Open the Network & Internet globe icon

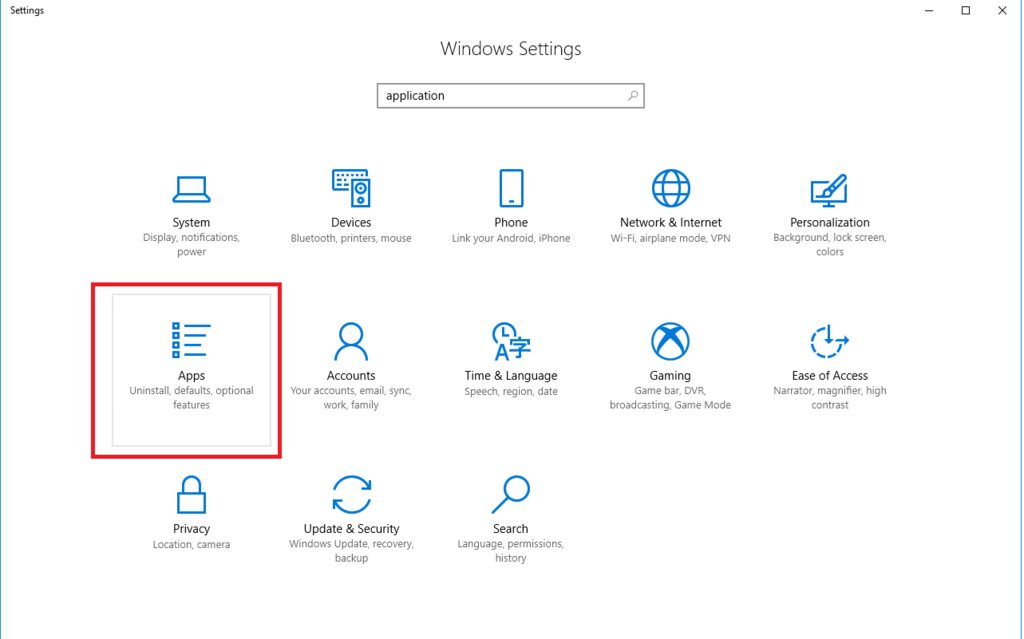click(671, 188)
